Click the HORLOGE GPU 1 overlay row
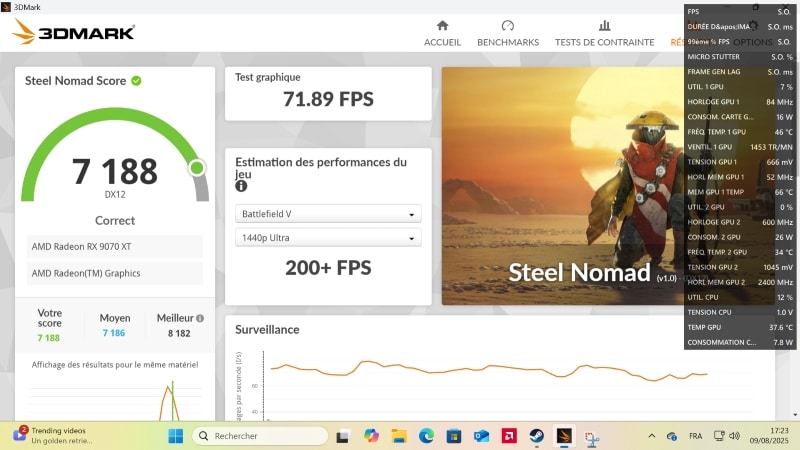The height and width of the screenshot is (450, 800). click(x=740, y=102)
